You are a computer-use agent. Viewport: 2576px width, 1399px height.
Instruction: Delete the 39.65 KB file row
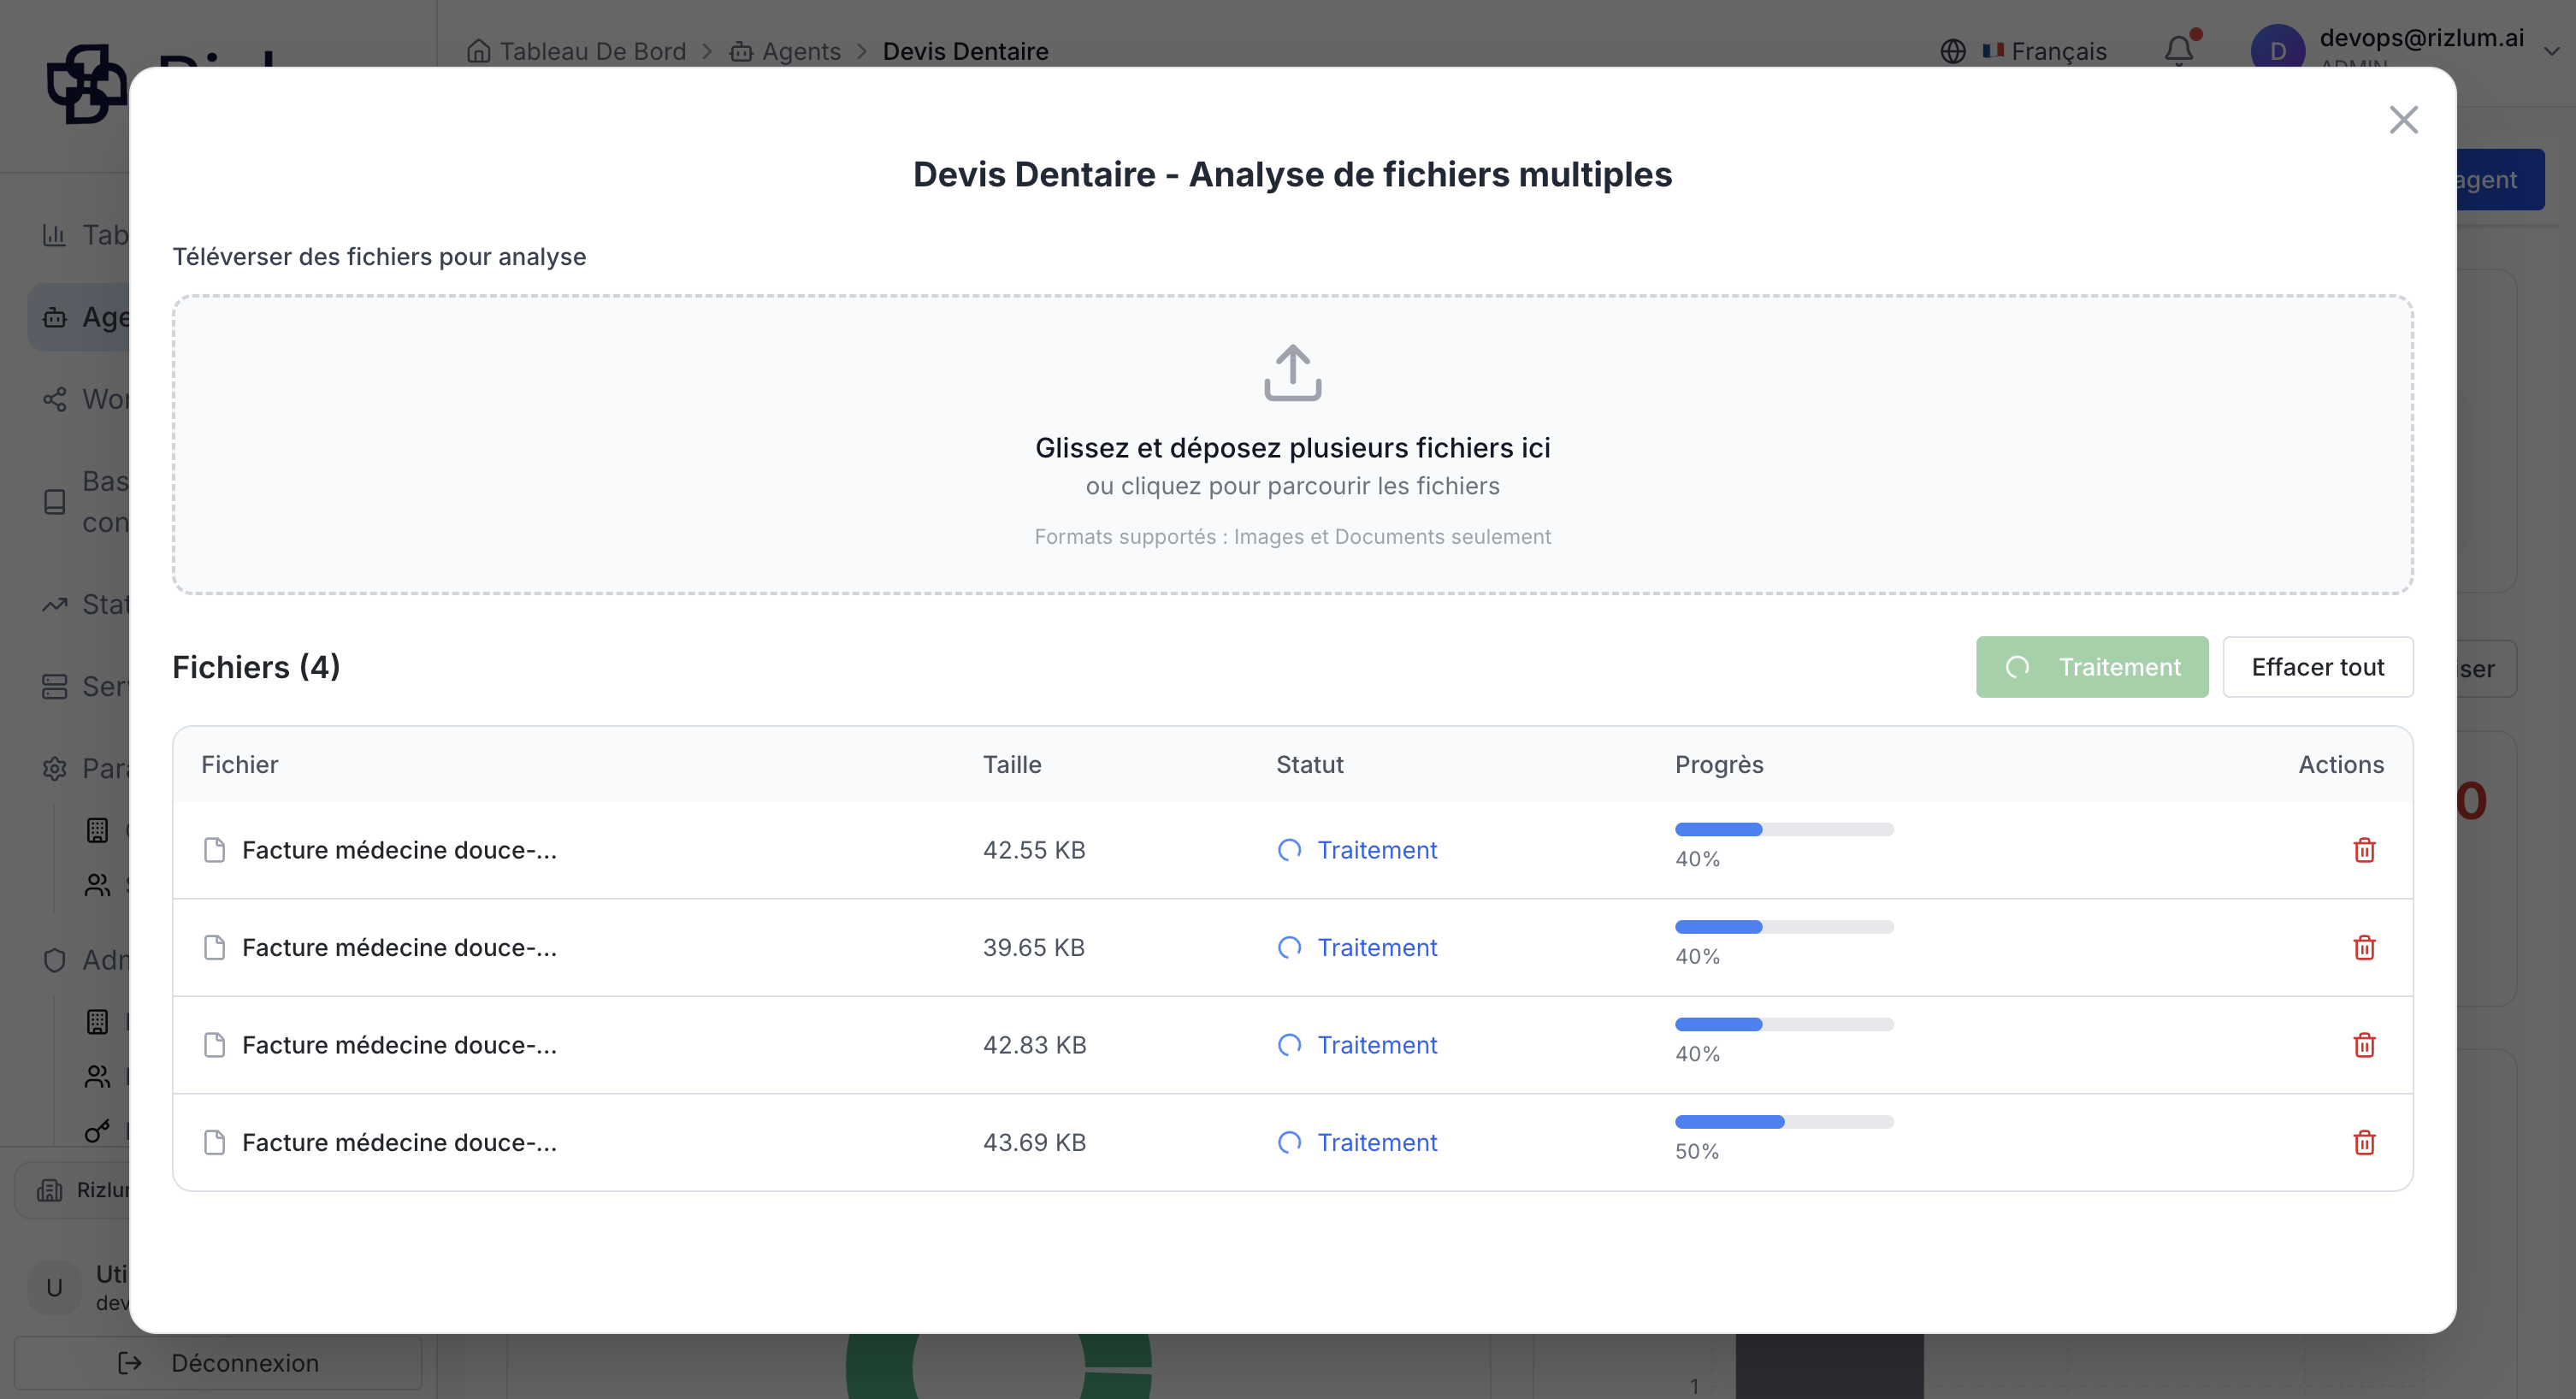point(2364,947)
